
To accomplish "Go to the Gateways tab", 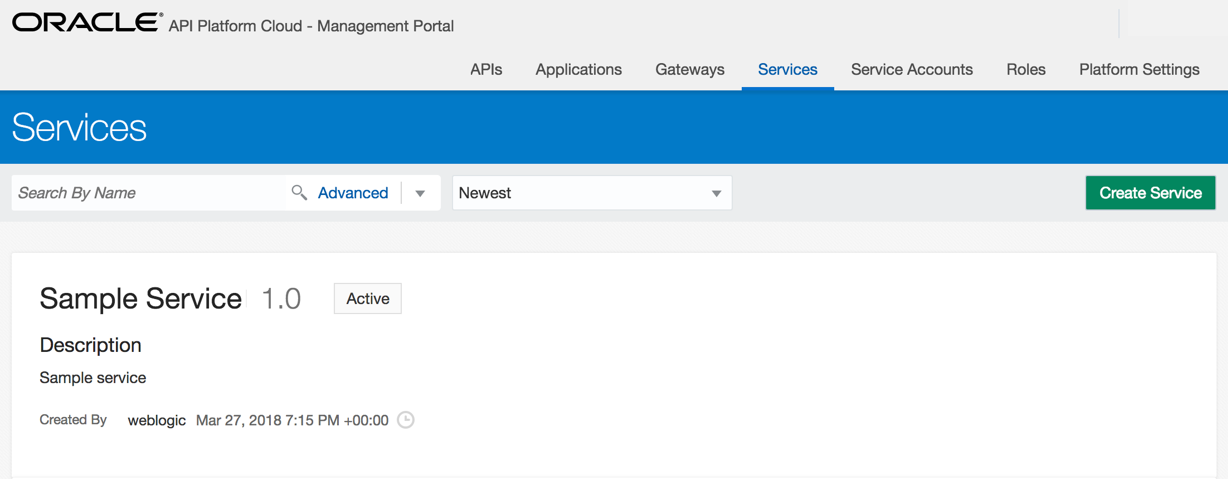I will point(690,69).
